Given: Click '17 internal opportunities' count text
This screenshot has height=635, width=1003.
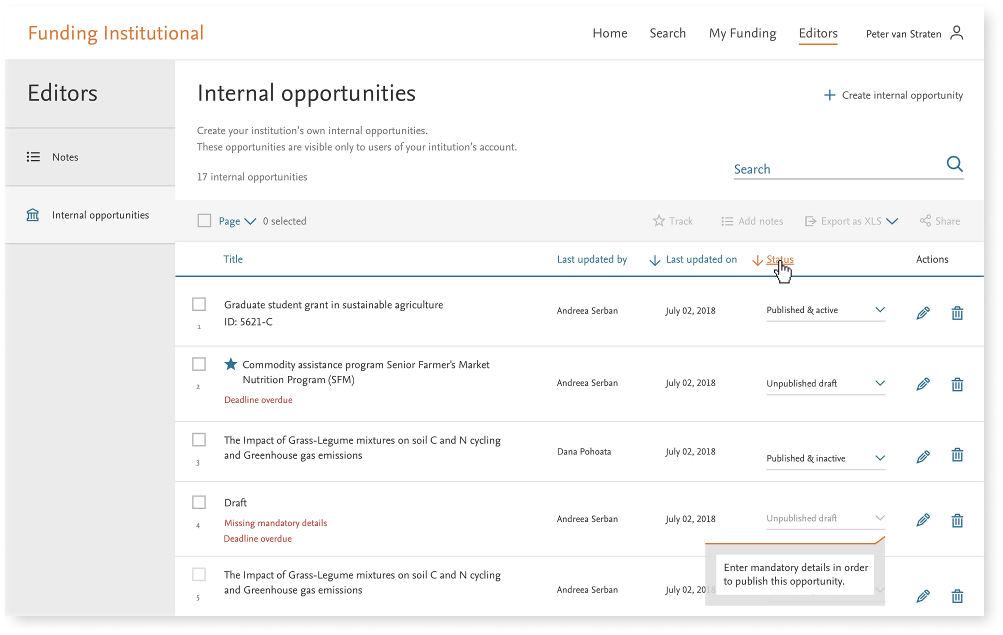Looking at the screenshot, I should click(x=252, y=176).
